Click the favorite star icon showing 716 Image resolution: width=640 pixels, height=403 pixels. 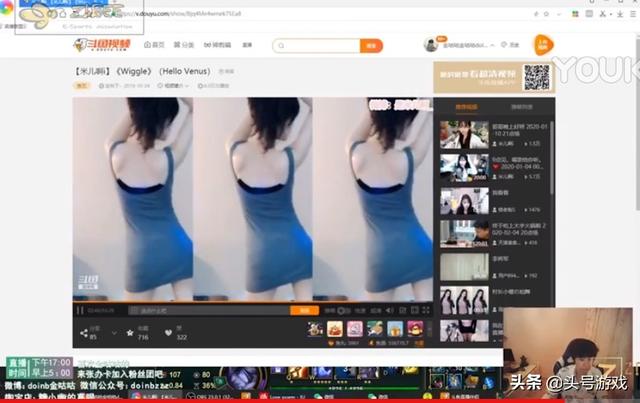pyautogui.click(x=130, y=333)
